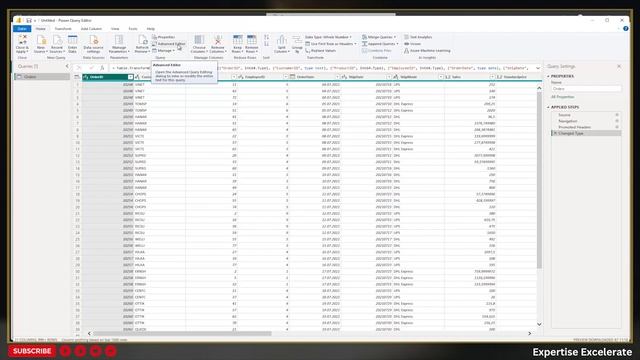The height and width of the screenshot is (360, 640).
Task: Collapse the Queries pane arrow
Action: [67, 66]
